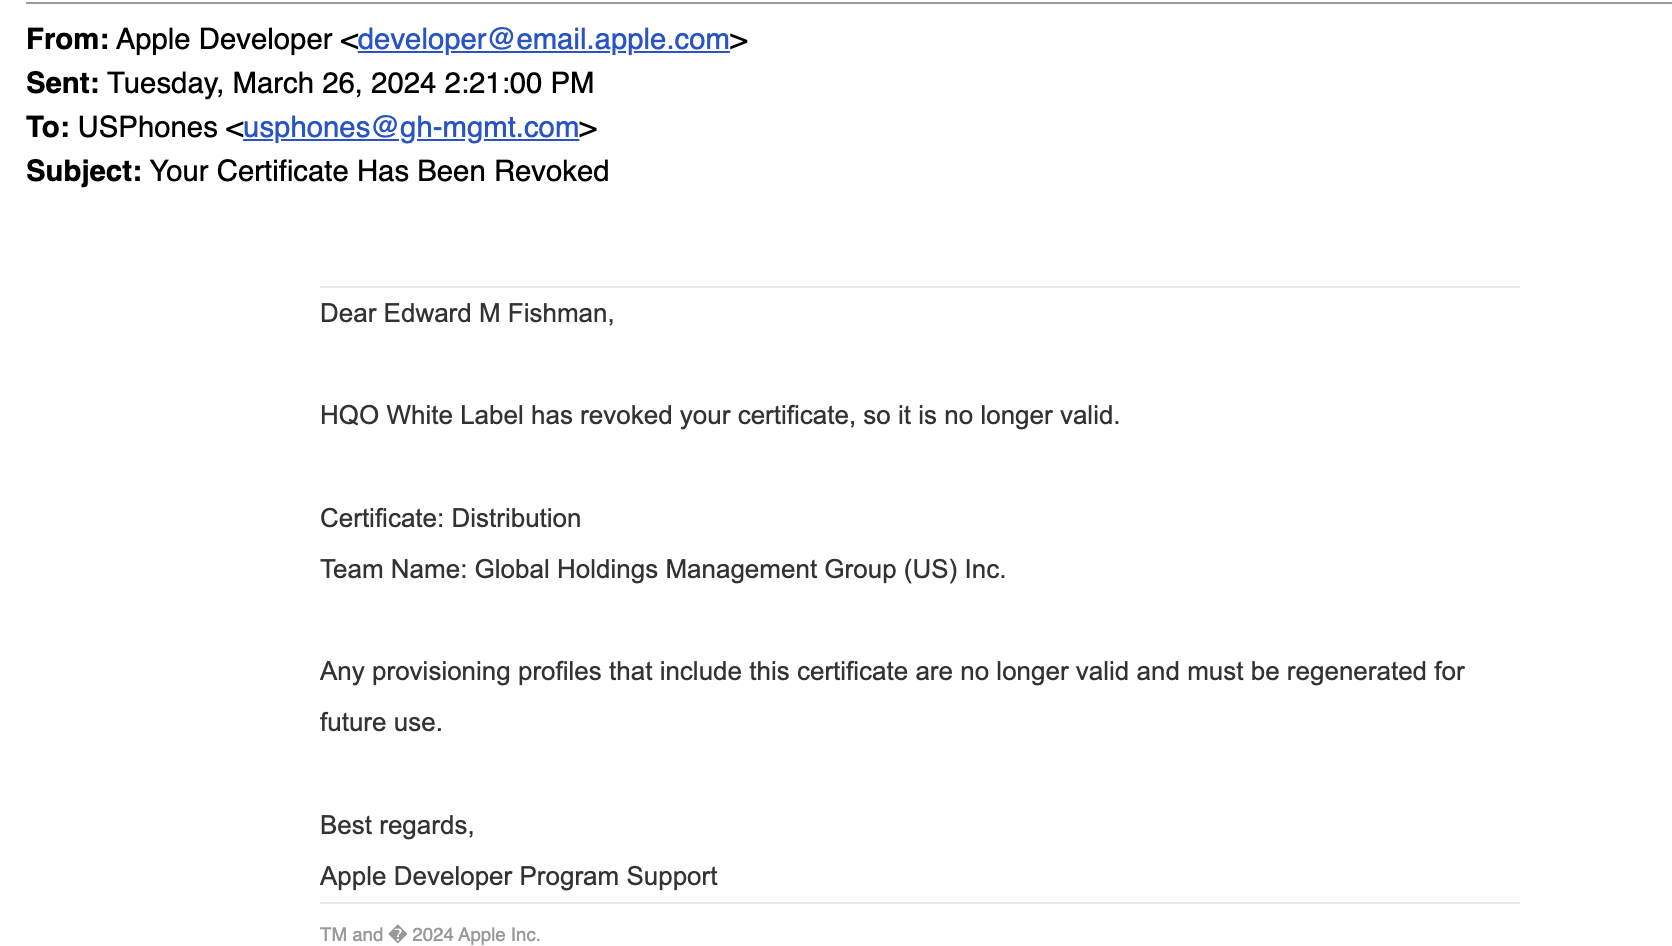The image size is (1672, 946).
Task: Click the "Best regards," closing line
Action: [x=396, y=826]
